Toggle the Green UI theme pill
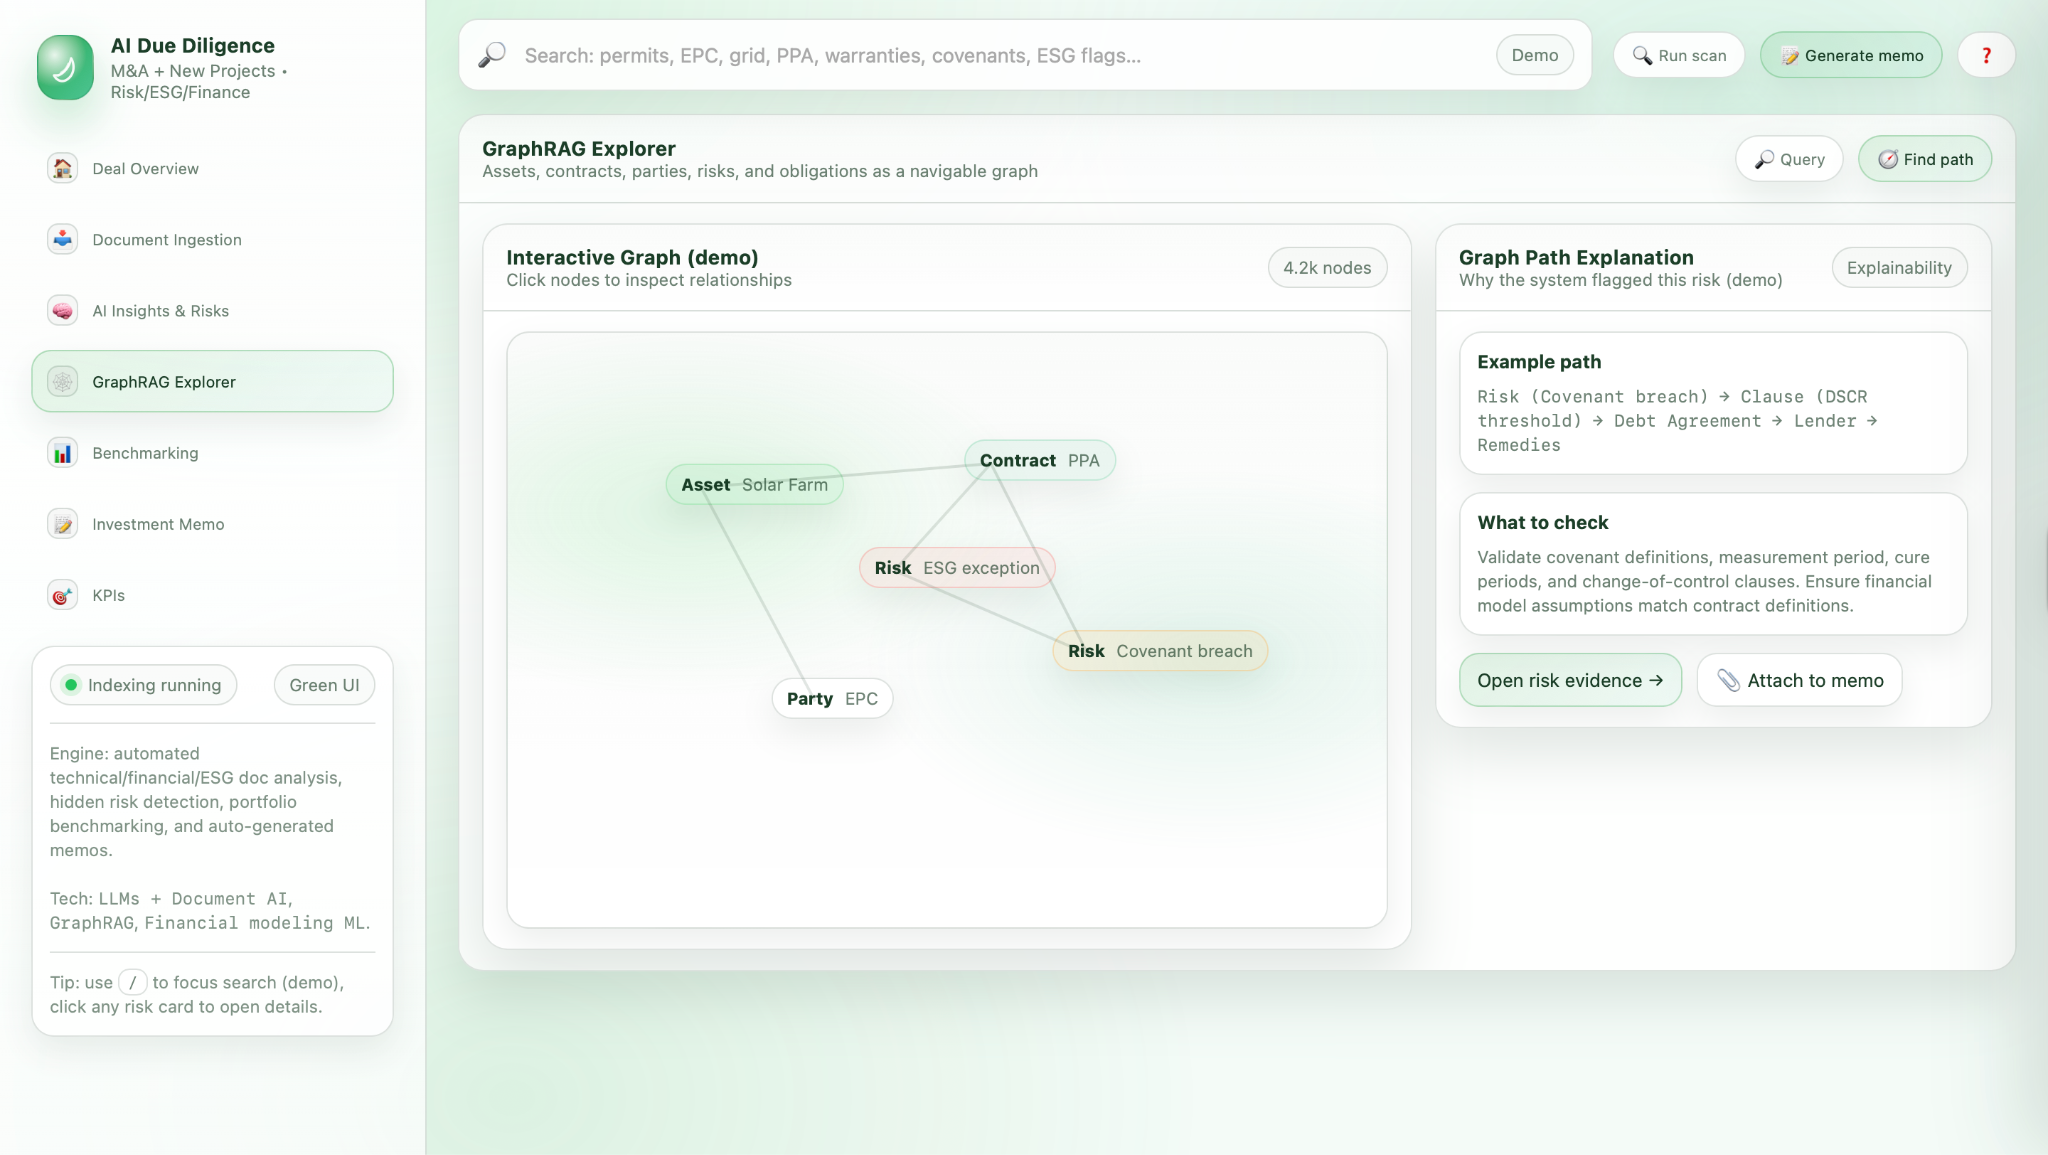Image resolution: width=2048 pixels, height=1155 pixels. click(x=324, y=685)
